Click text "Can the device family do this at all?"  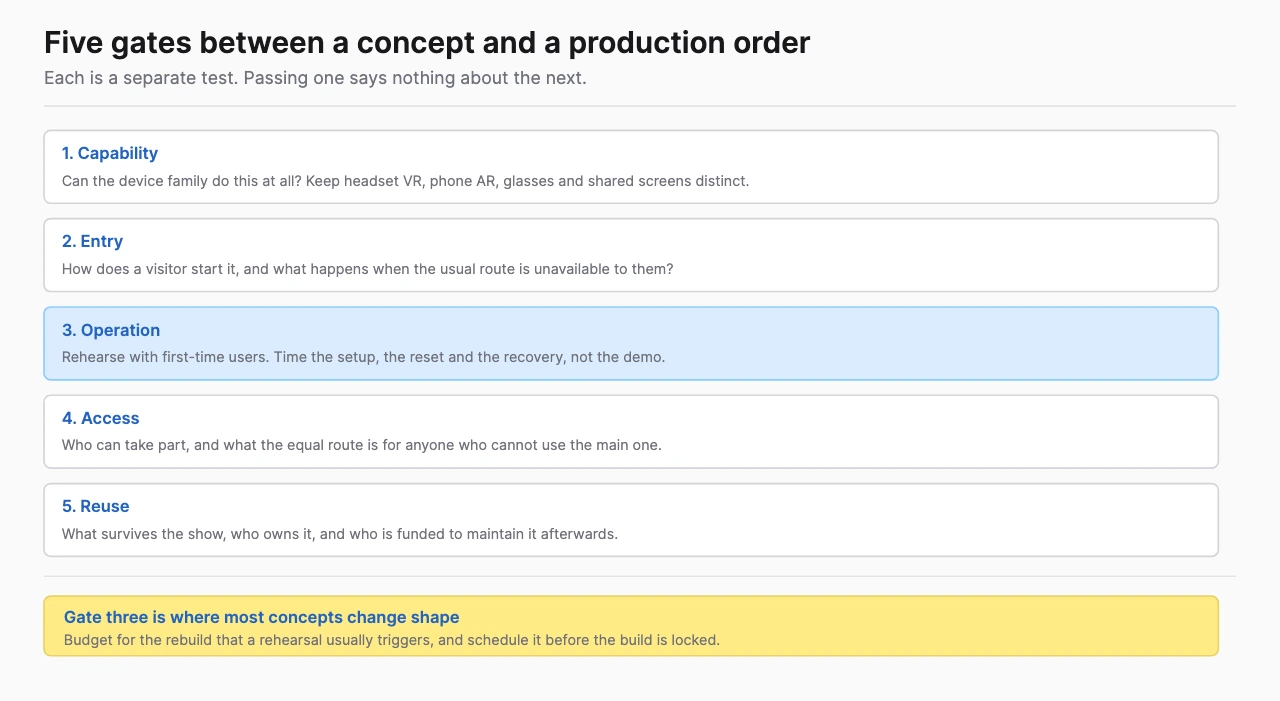point(182,181)
